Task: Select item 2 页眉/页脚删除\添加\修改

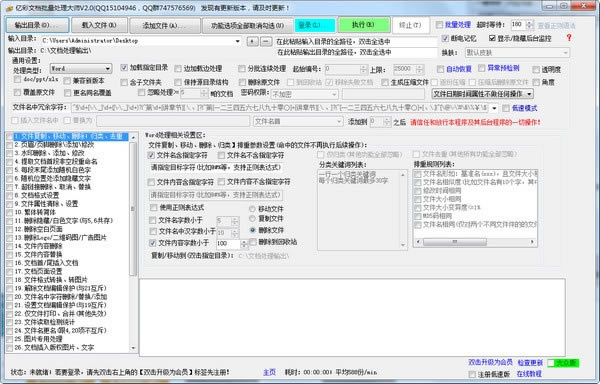Action: point(54,145)
